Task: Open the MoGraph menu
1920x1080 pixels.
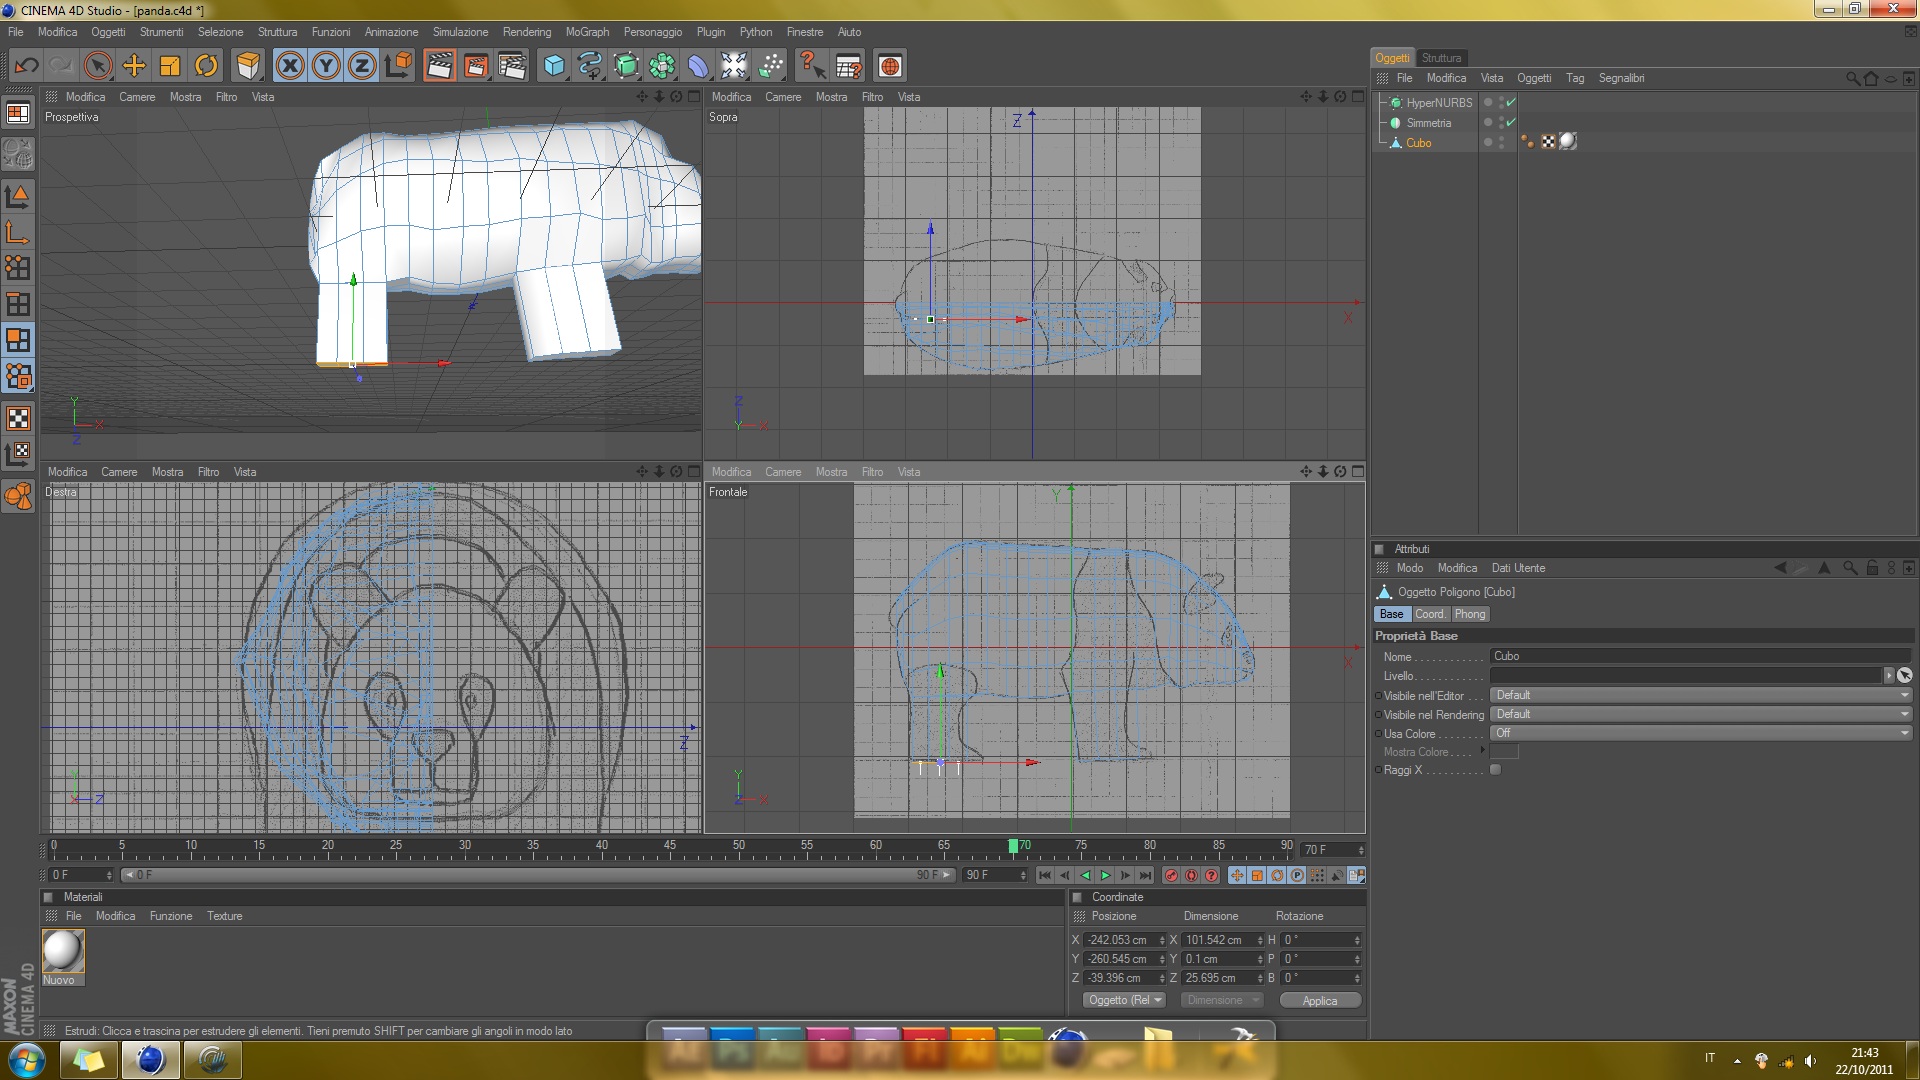Action: point(587,32)
